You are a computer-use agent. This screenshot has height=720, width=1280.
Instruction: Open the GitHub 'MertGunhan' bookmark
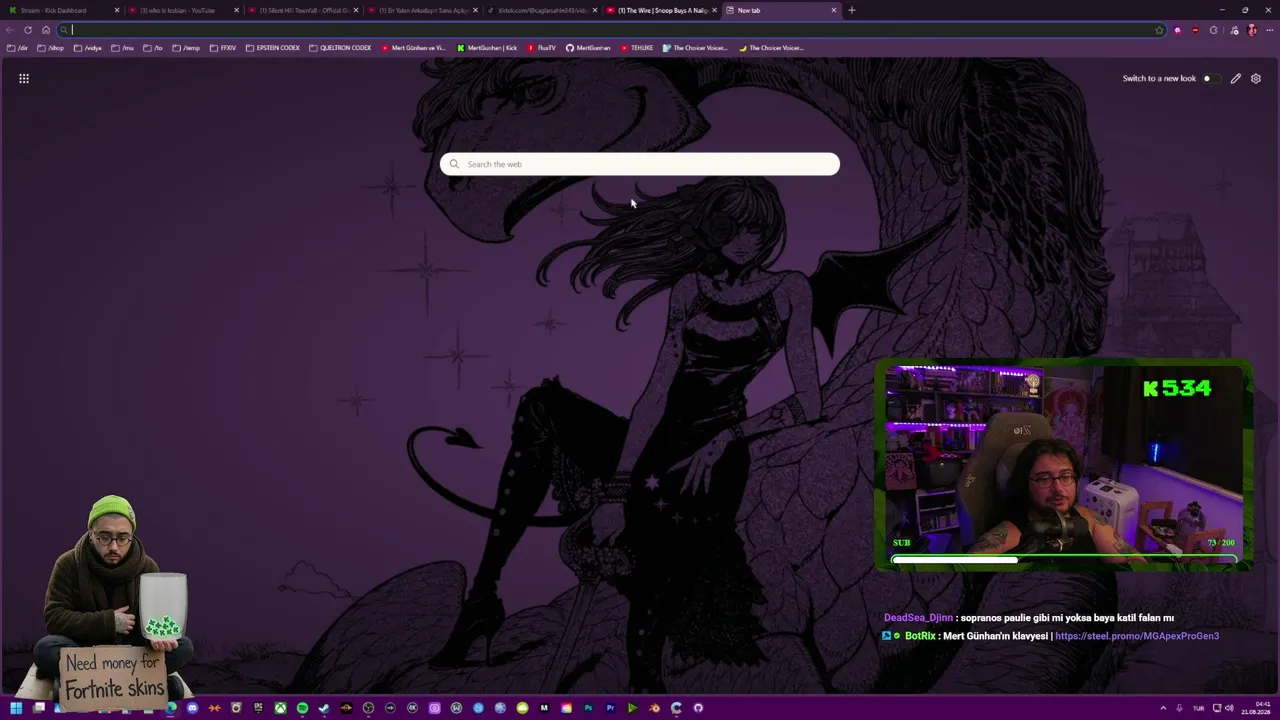tap(588, 48)
